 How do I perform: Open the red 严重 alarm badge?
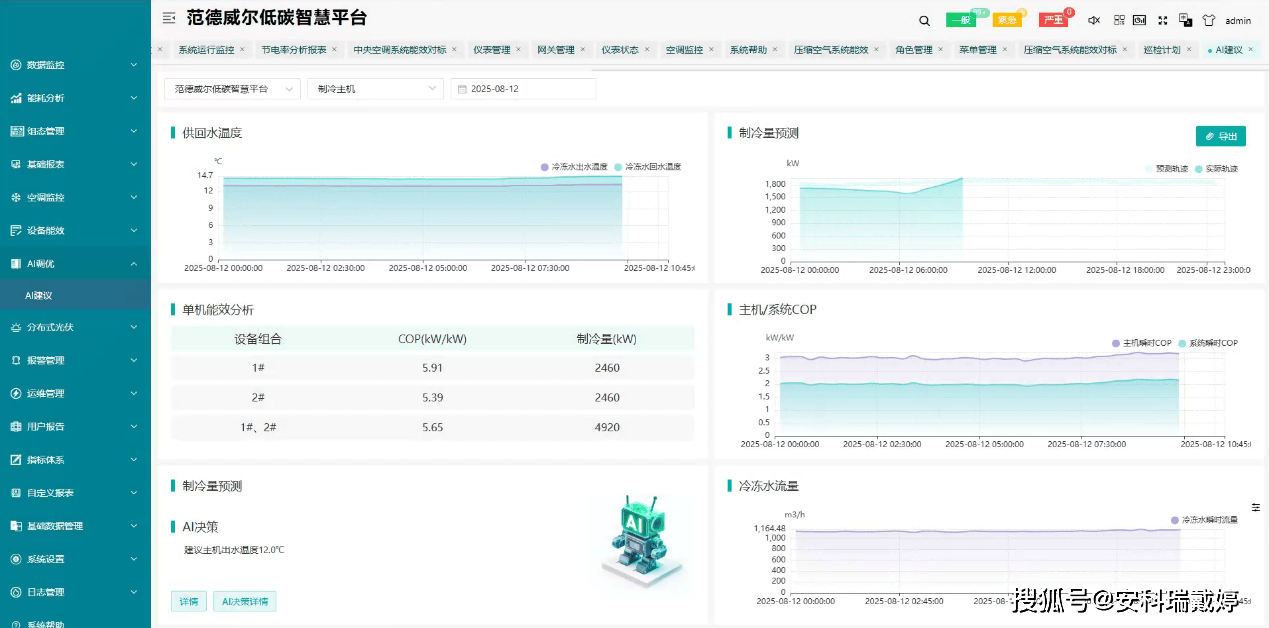point(1054,20)
